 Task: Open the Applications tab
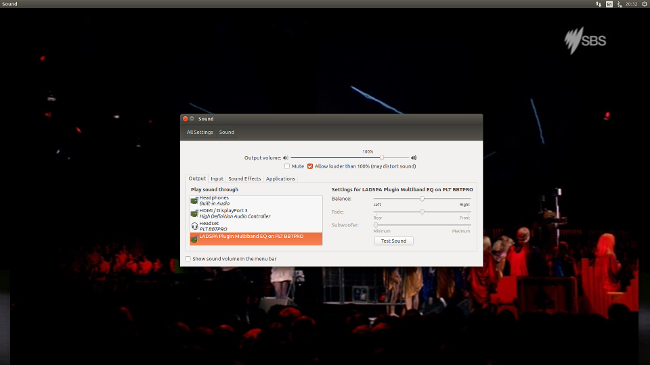(x=280, y=179)
